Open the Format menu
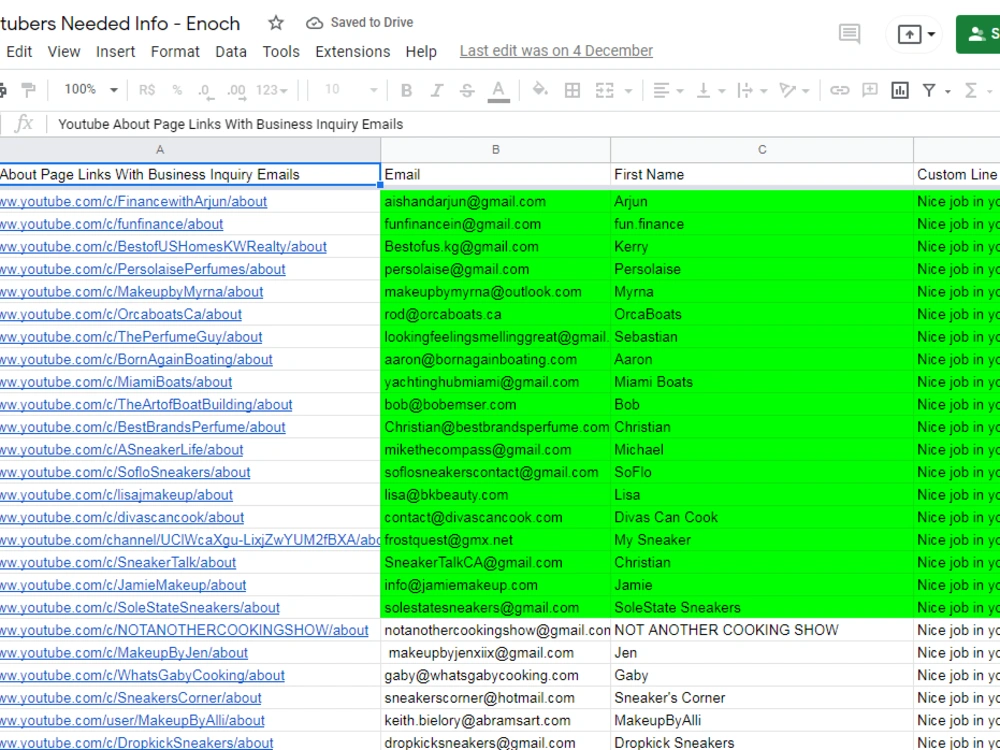The image size is (1000, 750). pyautogui.click(x=175, y=52)
